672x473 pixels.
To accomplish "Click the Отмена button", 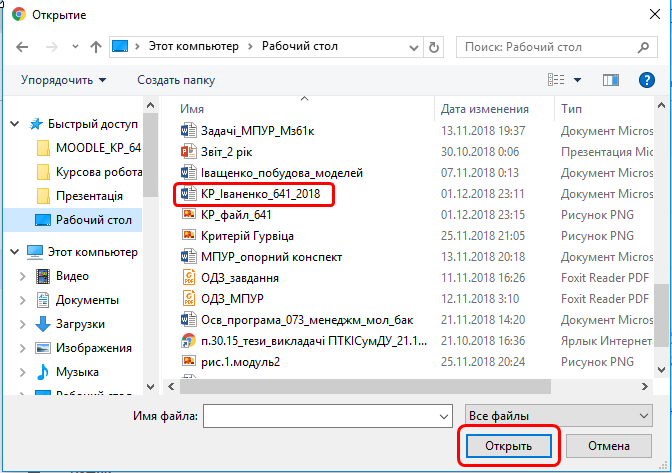I will [x=608, y=446].
